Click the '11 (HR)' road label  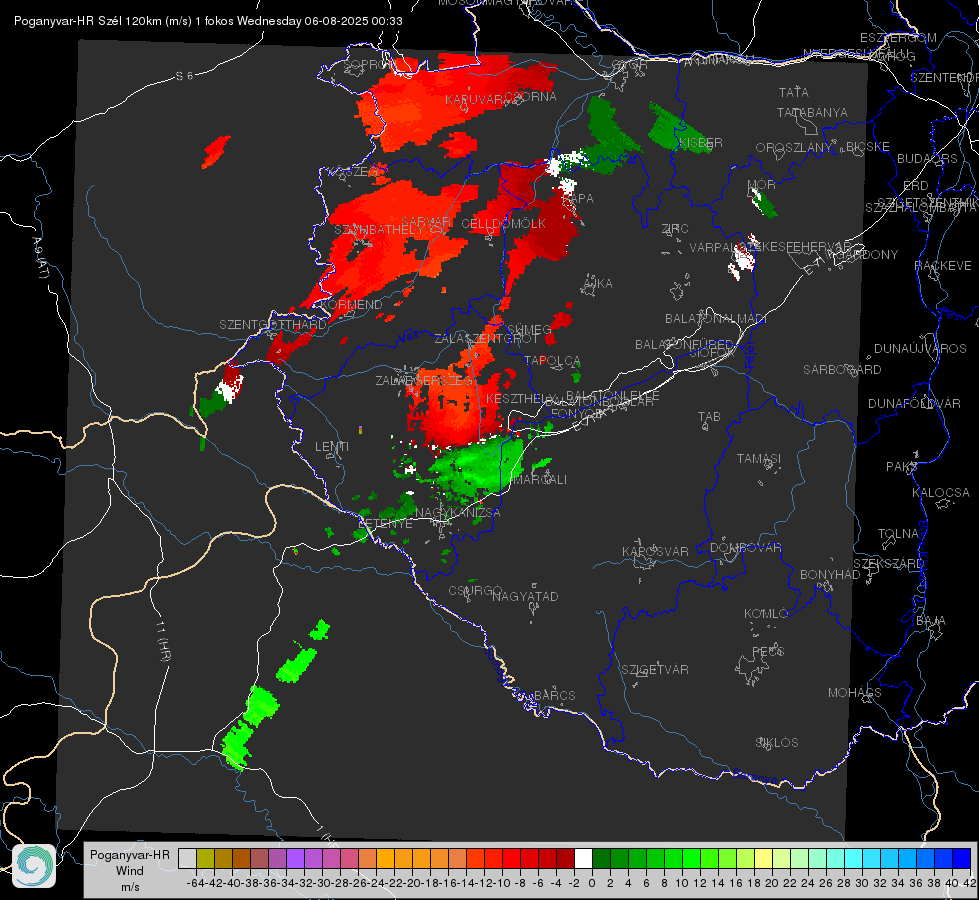[163, 641]
